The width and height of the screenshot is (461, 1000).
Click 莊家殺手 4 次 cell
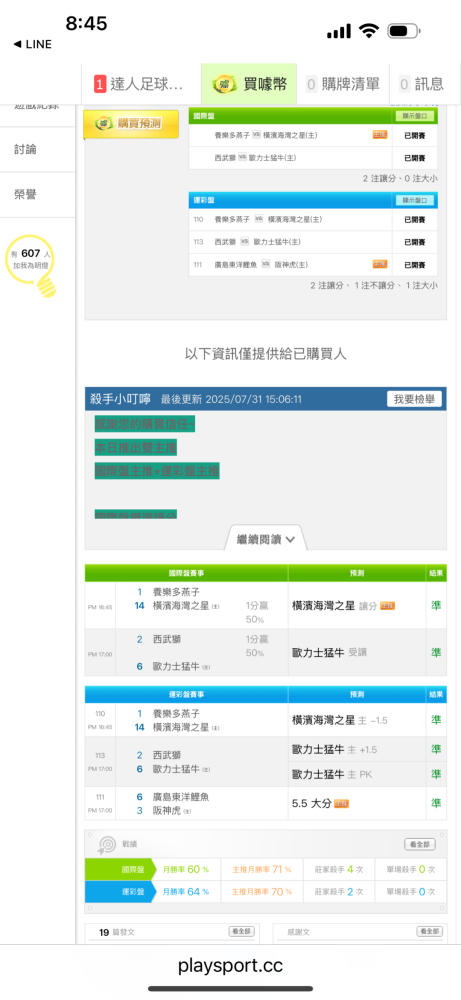click(339, 869)
